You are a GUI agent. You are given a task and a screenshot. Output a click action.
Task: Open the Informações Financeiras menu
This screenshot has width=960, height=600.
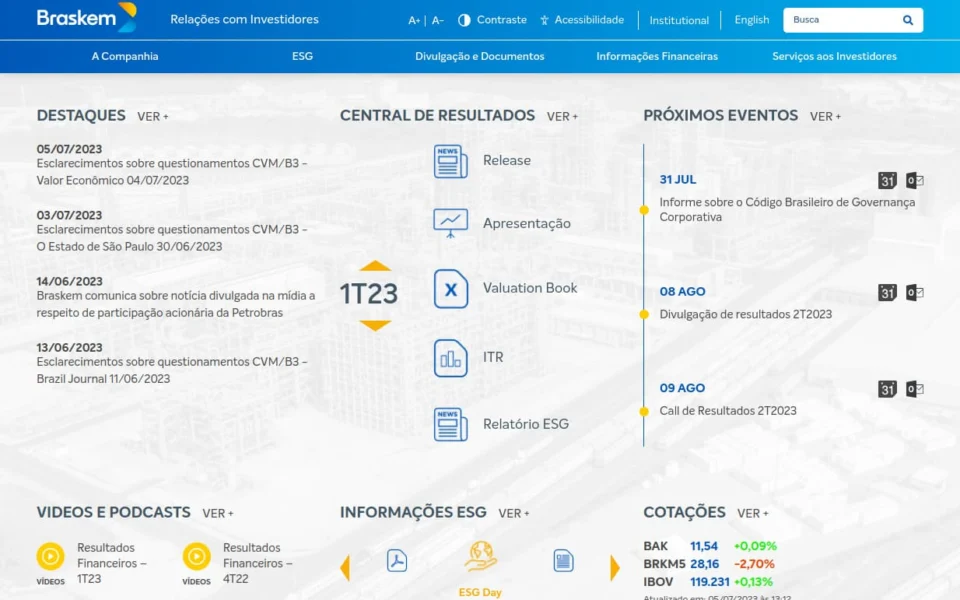pos(657,56)
